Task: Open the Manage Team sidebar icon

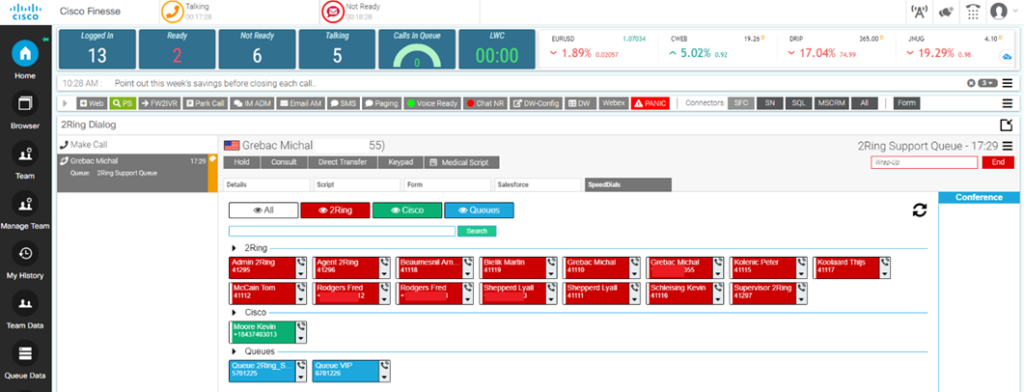Action: pyautogui.click(x=25, y=204)
